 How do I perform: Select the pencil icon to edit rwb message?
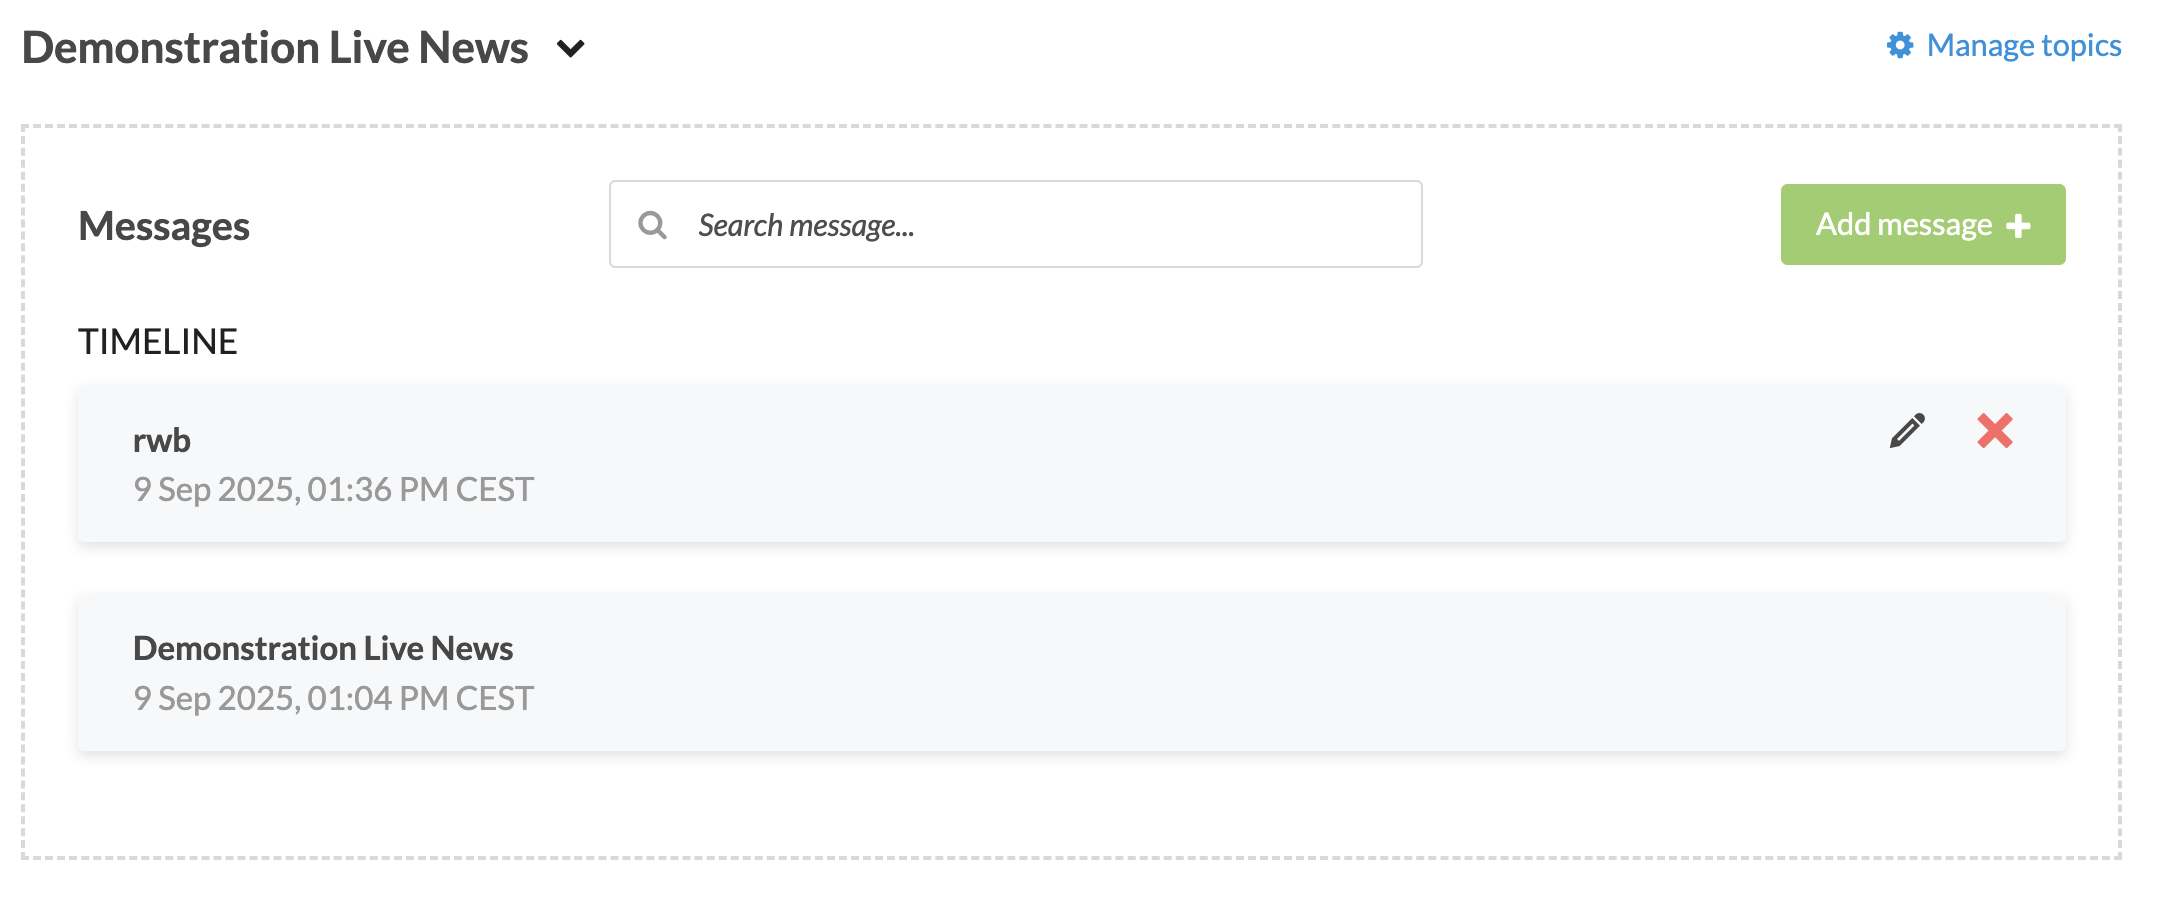[1906, 432]
